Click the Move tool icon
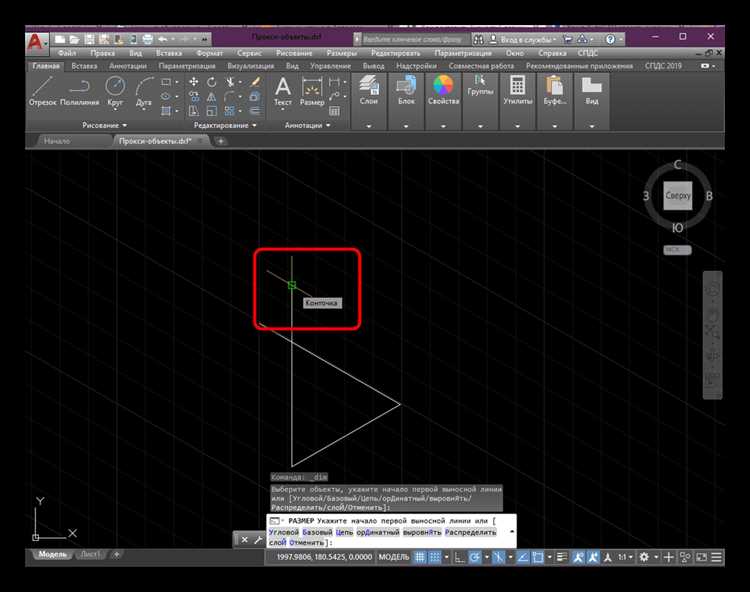This screenshot has width=750, height=592. (x=194, y=82)
